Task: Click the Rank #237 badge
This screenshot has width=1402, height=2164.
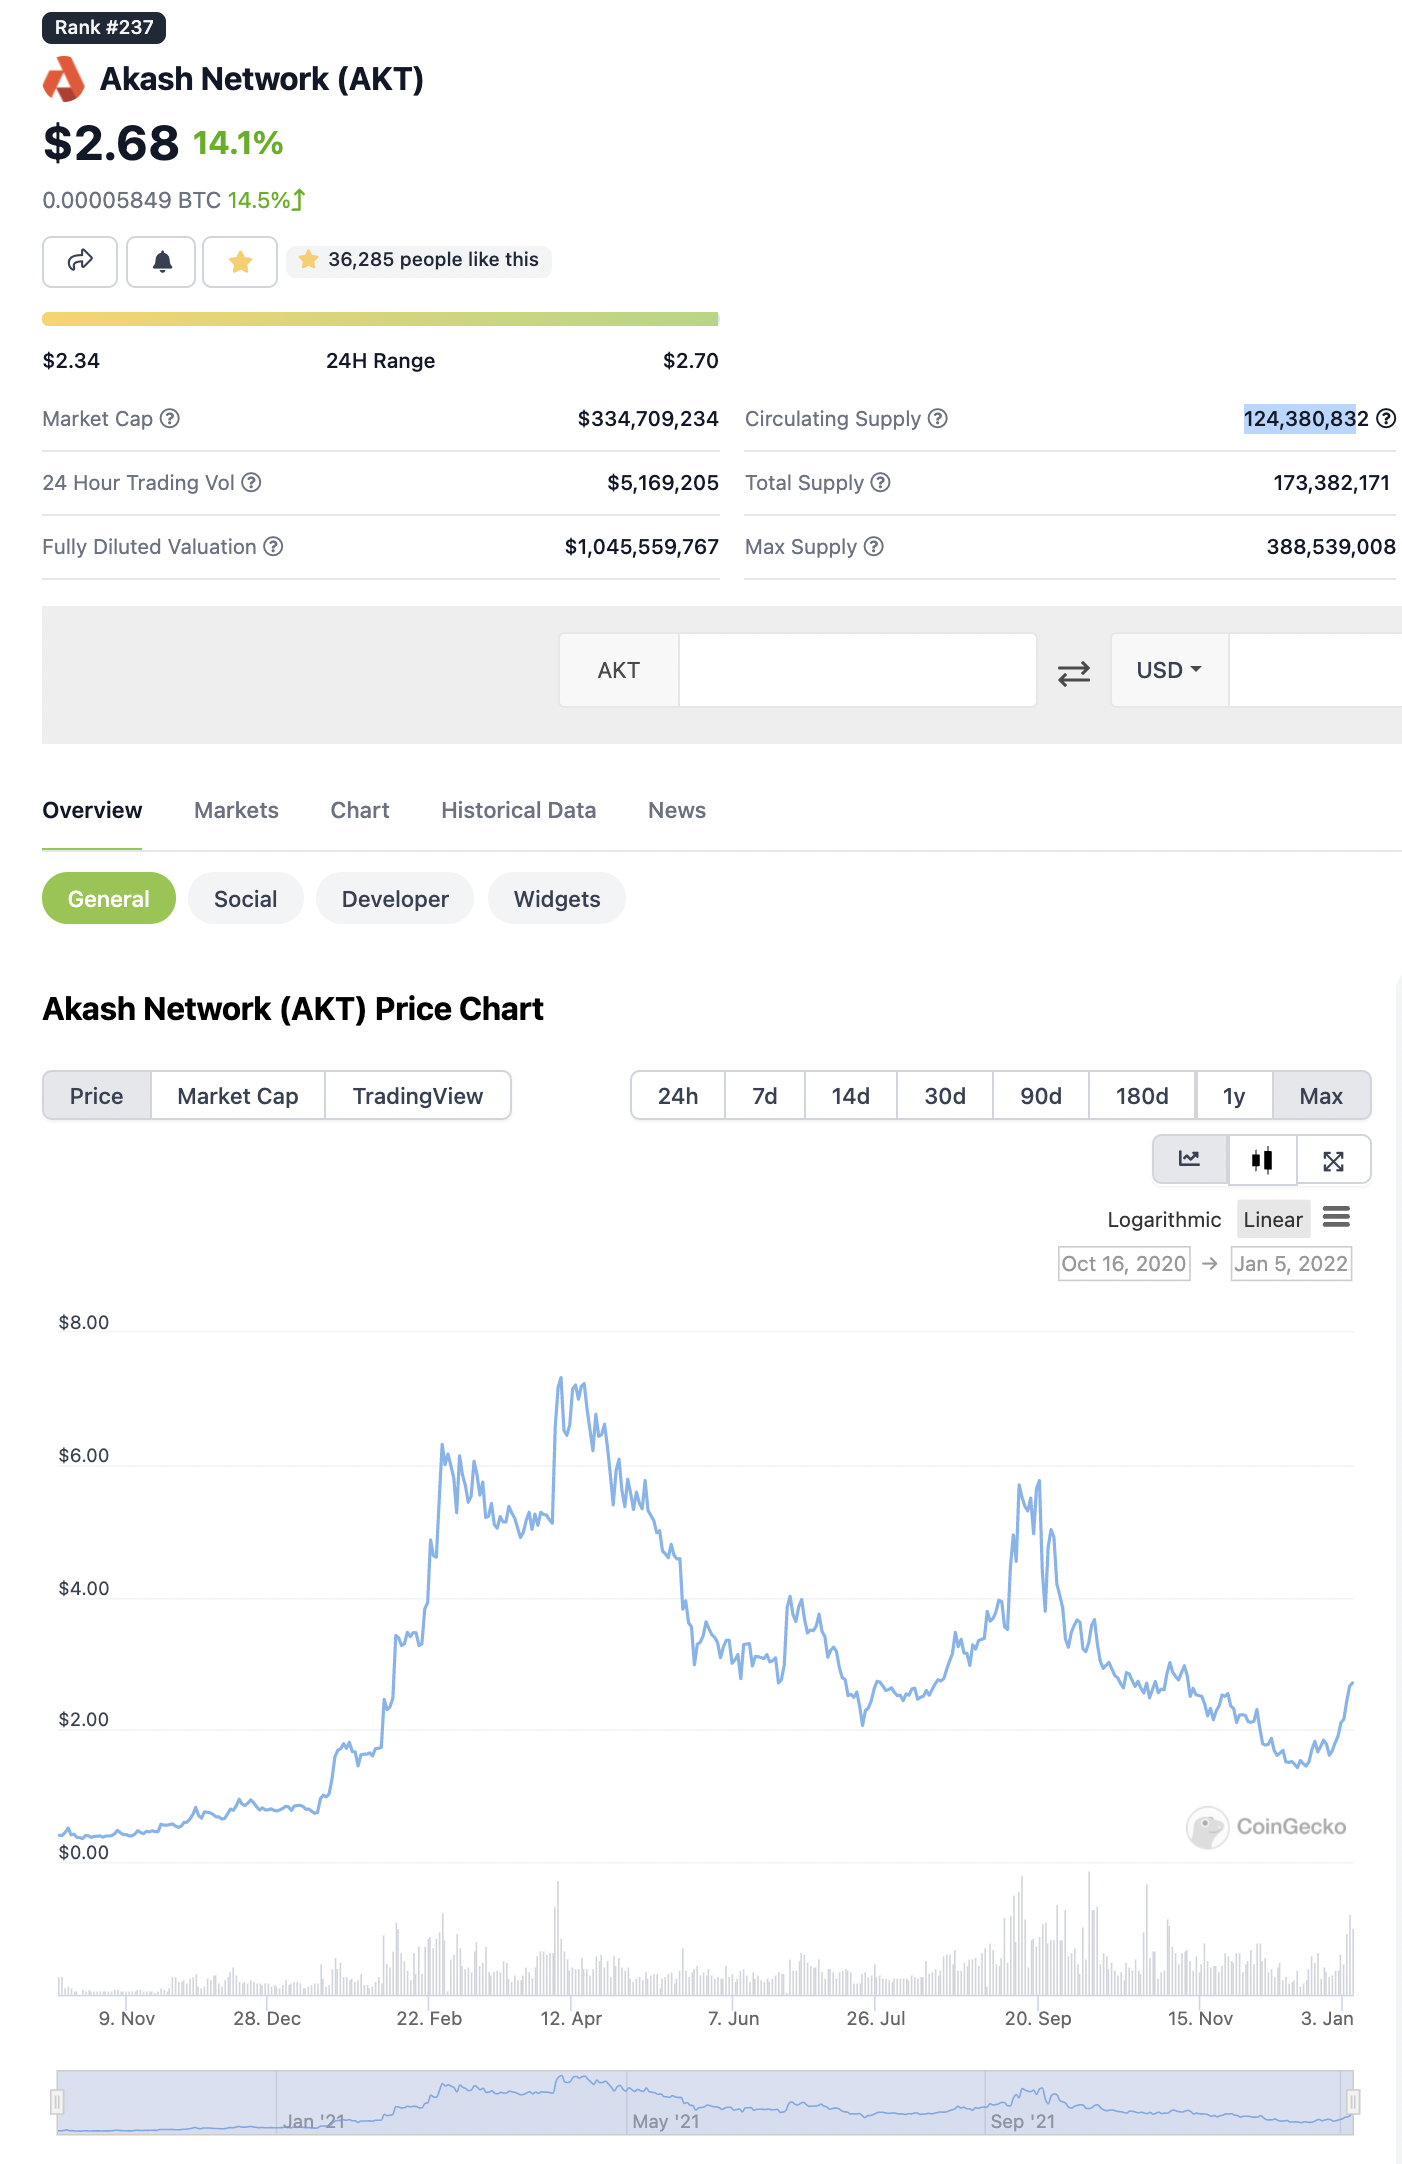Action: (104, 27)
